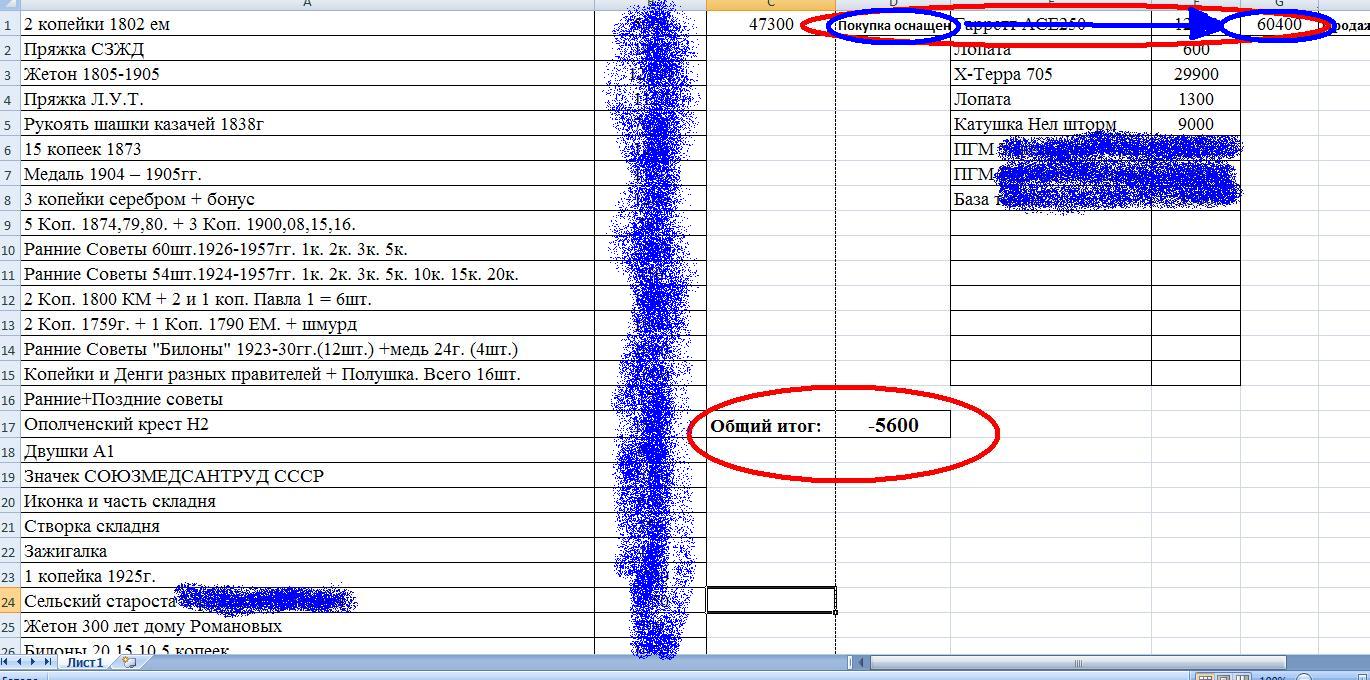Switch to Normal view in status bar
Image resolution: width=1370 pixels, height=680 pixels.
(1206, 678)
